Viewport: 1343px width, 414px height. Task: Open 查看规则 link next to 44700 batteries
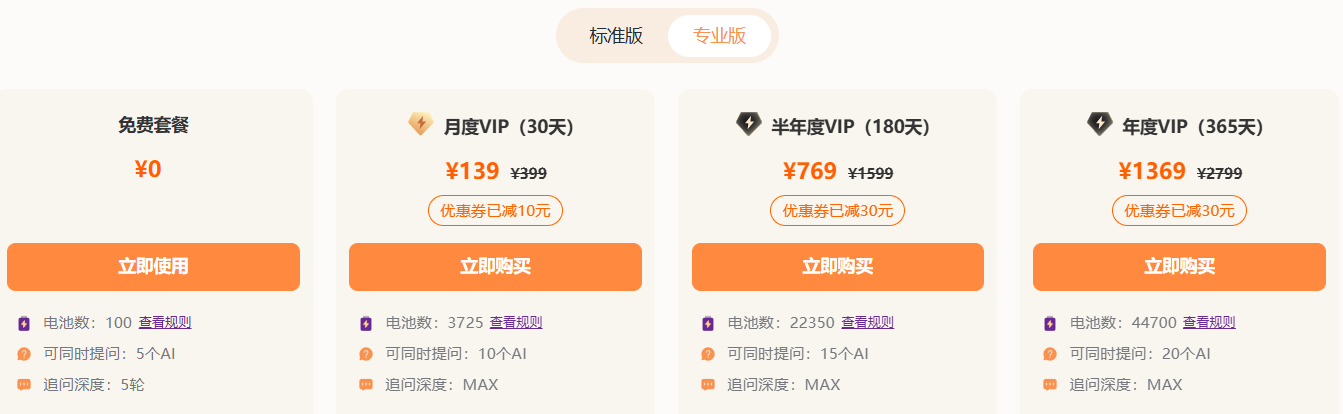(x=1209, y=323)
